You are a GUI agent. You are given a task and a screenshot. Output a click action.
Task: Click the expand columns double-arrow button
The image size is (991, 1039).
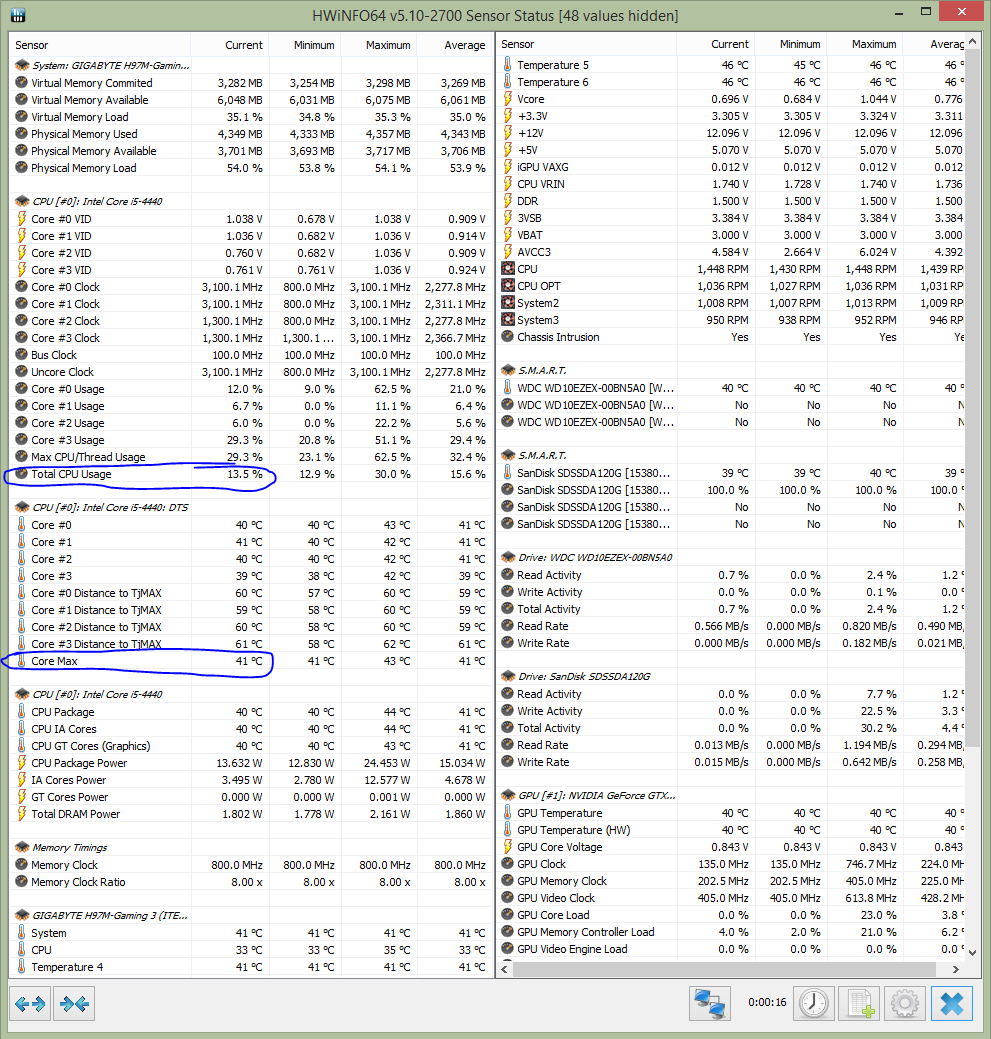pos(30,1004)
